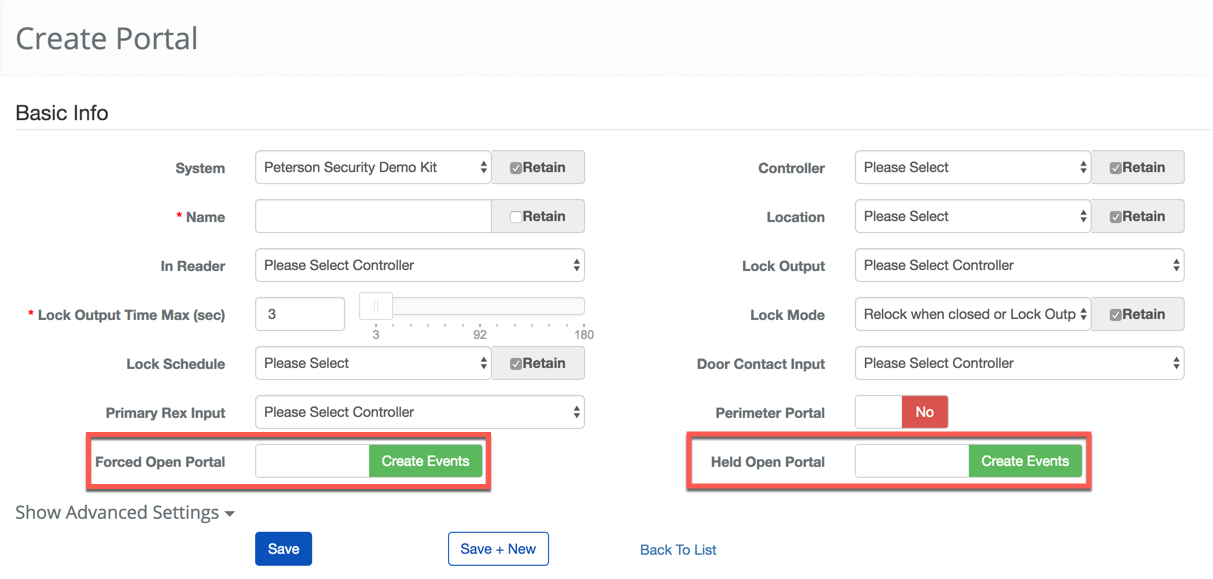Open the System dropdown
Screen dimensions: 1213x579
(x=373, y=168)
